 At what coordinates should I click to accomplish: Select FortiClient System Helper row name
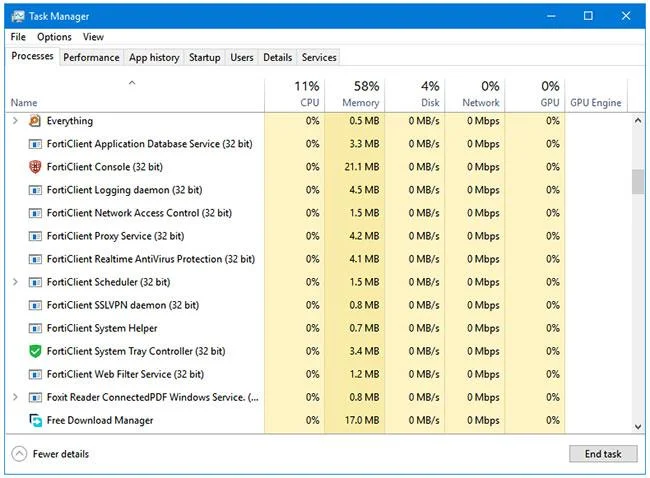(102, 328)
